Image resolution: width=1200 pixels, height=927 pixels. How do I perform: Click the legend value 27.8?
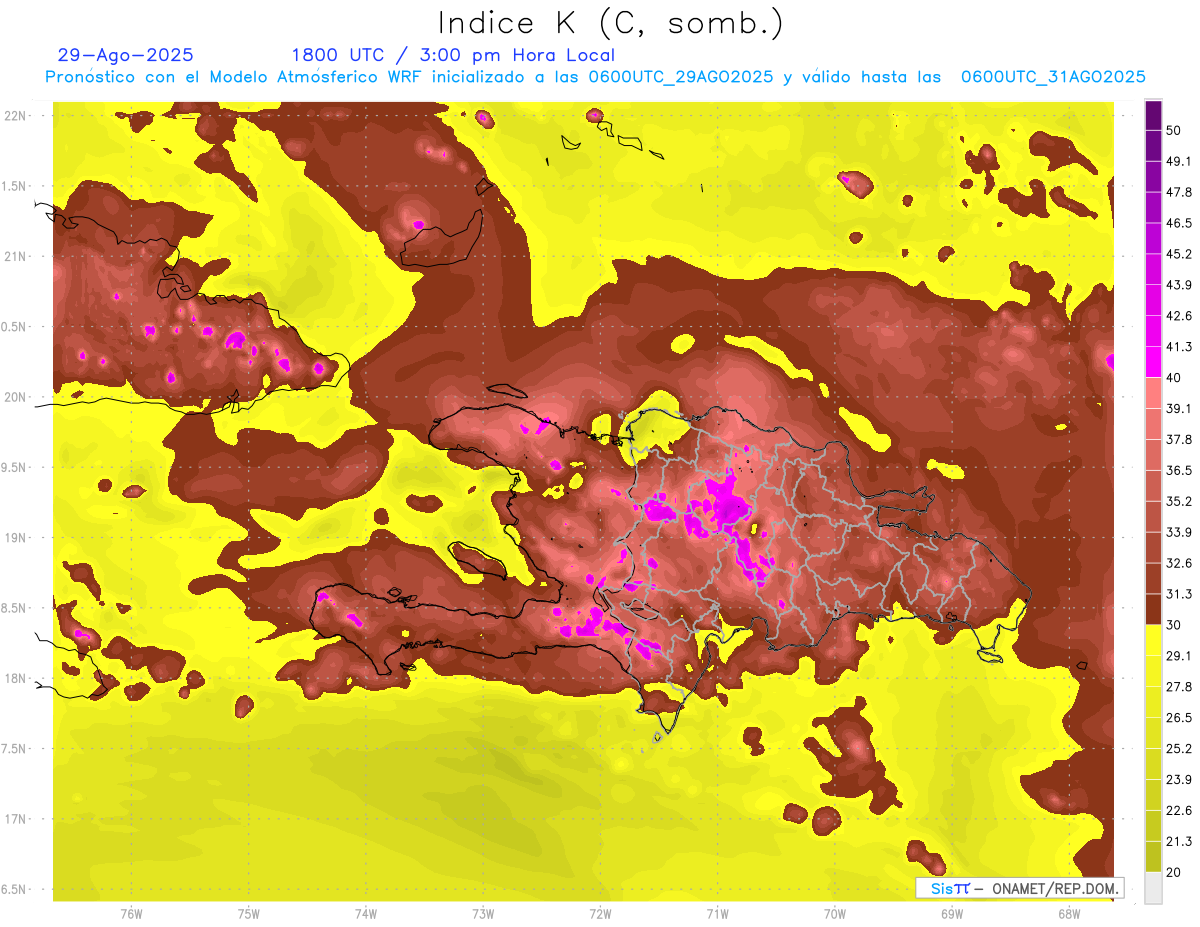pyautogui.click(x=1179, y=687)
